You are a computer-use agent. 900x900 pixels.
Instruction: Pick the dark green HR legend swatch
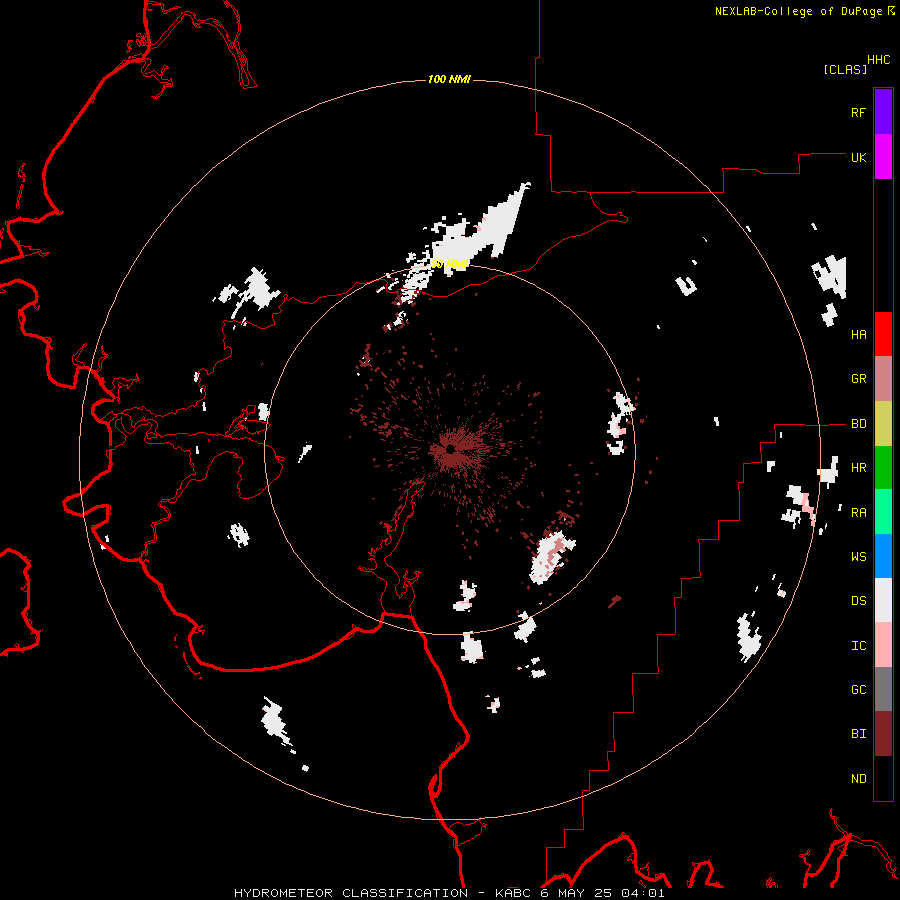883,467
